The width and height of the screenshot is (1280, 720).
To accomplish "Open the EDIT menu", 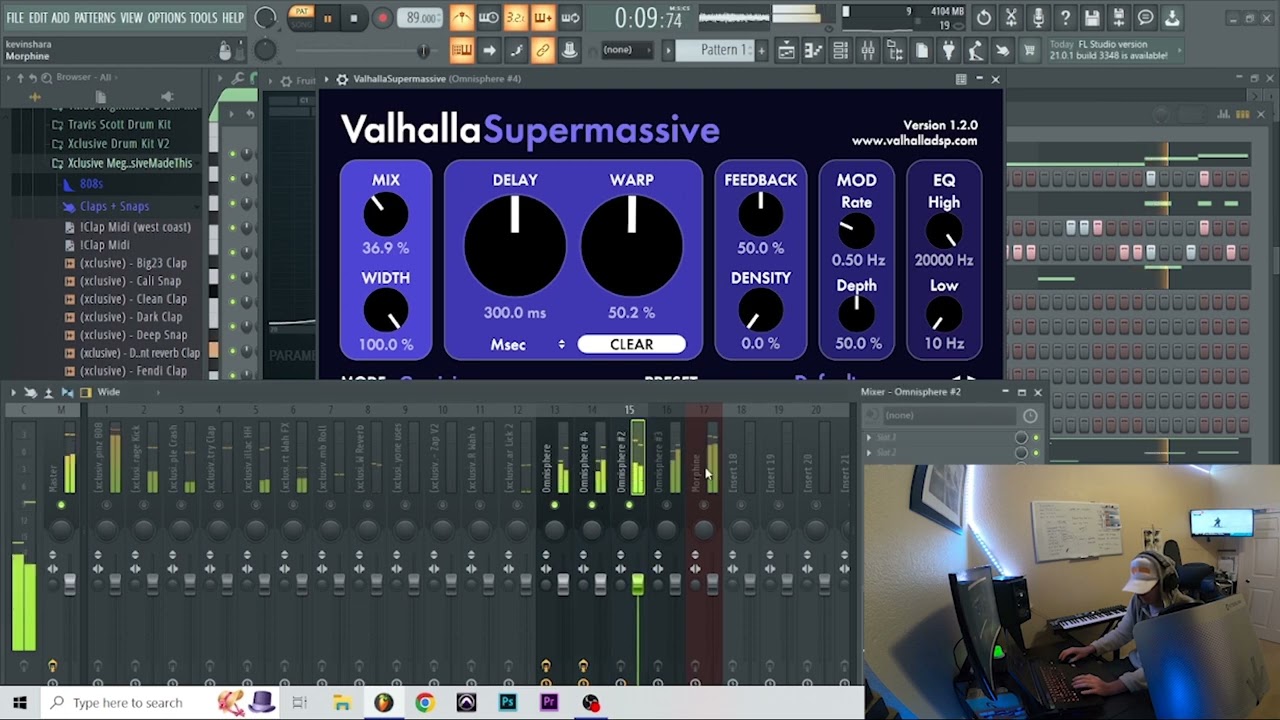I will [38, 18].
